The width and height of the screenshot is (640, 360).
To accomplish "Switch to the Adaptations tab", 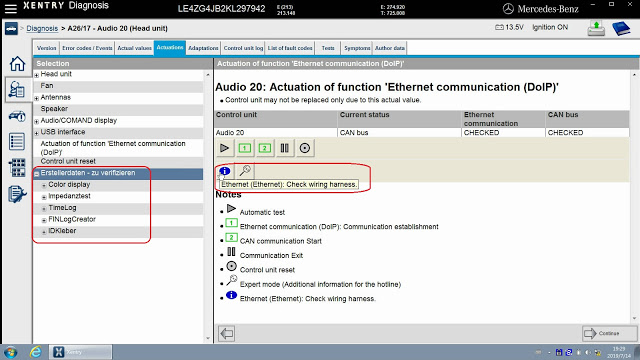I will click(203, 48).
